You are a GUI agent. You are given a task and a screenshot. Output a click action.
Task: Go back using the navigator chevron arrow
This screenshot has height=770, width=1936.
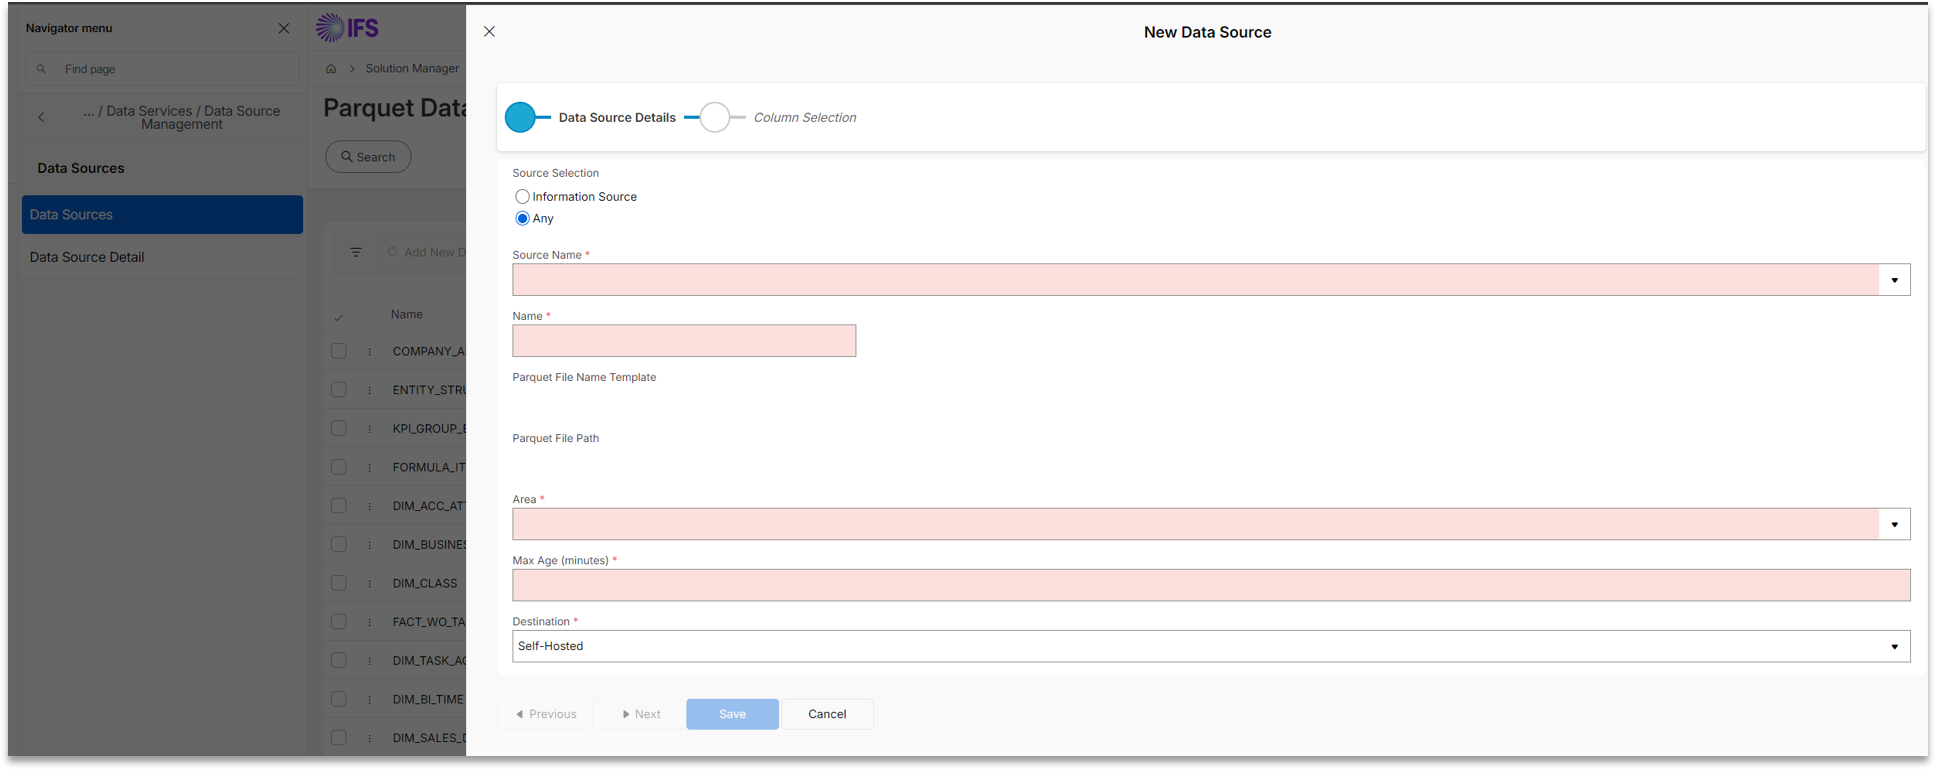[x=41, y=117]
